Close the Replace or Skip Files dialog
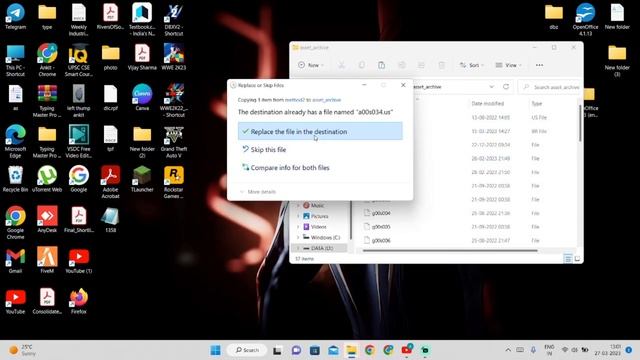640x360 pixels. pyautogui.click(x=403, y=85)
